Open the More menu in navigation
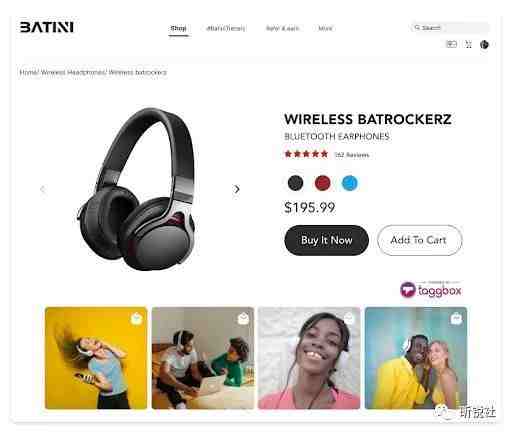This screenshot has height=435, width=512. point(325,28)
